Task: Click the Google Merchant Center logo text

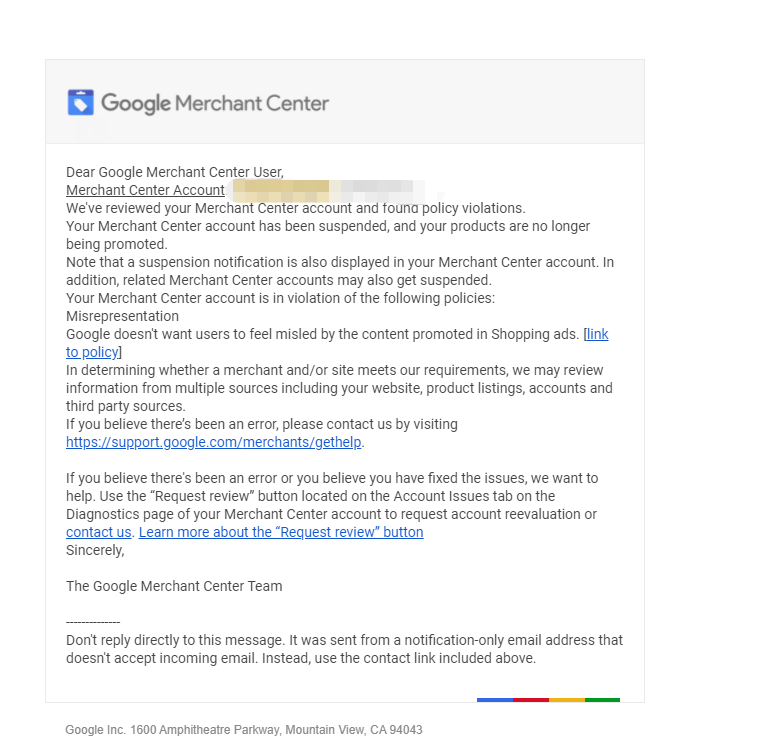Action: [215, 103]
